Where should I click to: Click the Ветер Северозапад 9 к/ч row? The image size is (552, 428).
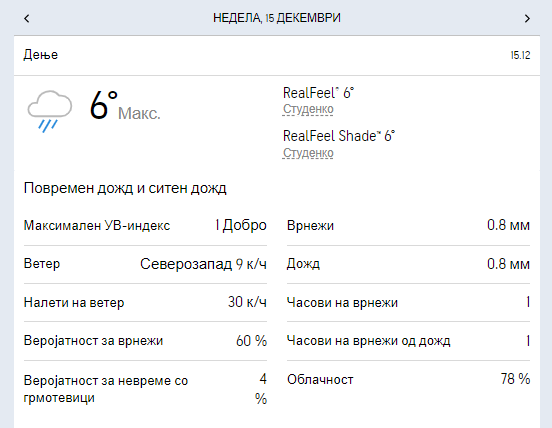point(145,264)
